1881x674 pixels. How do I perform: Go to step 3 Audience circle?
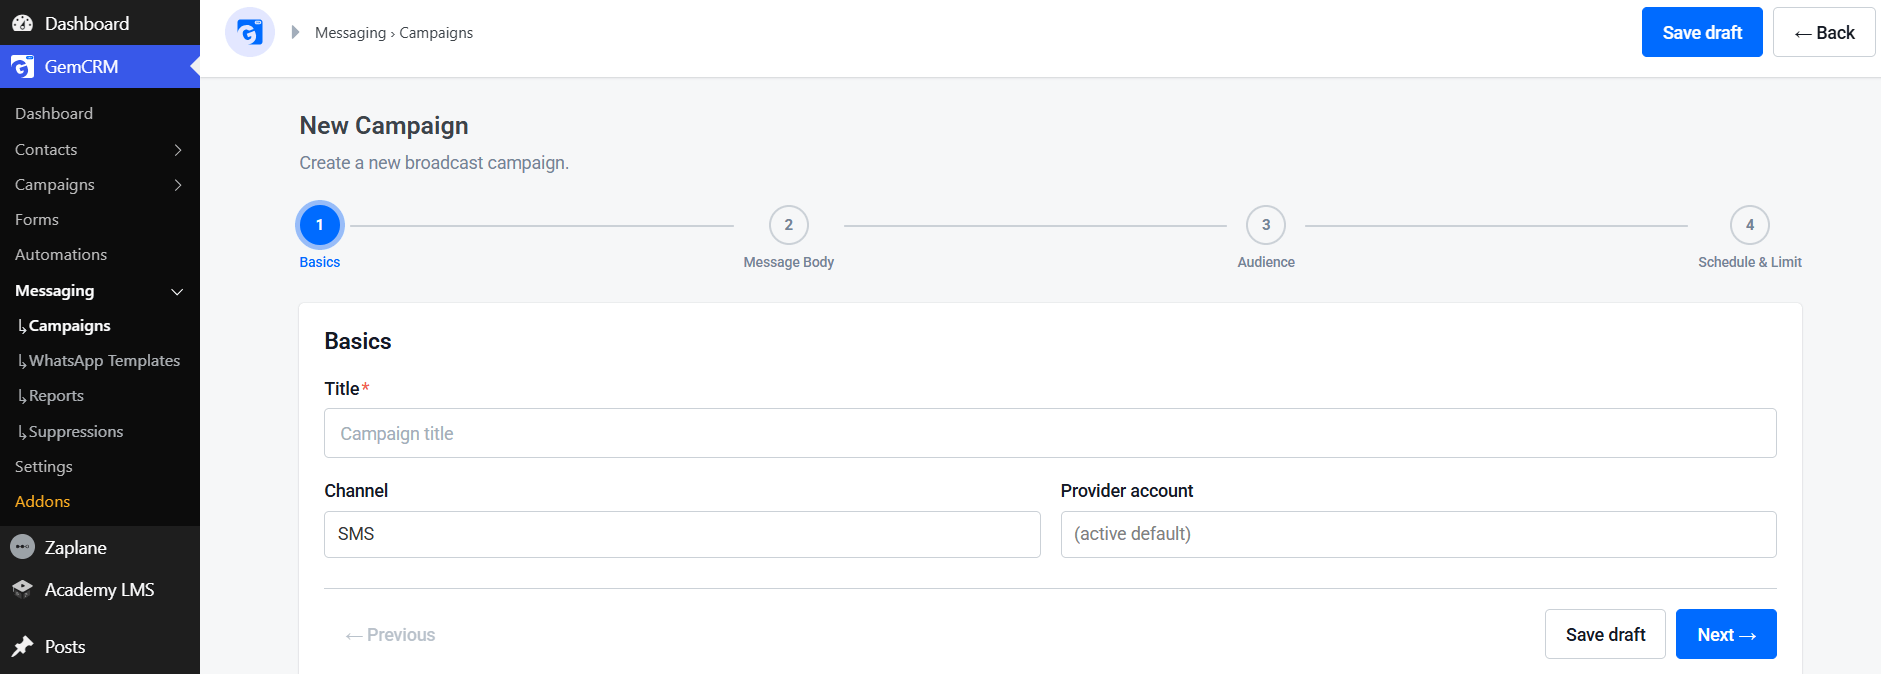coord(1266,225)
